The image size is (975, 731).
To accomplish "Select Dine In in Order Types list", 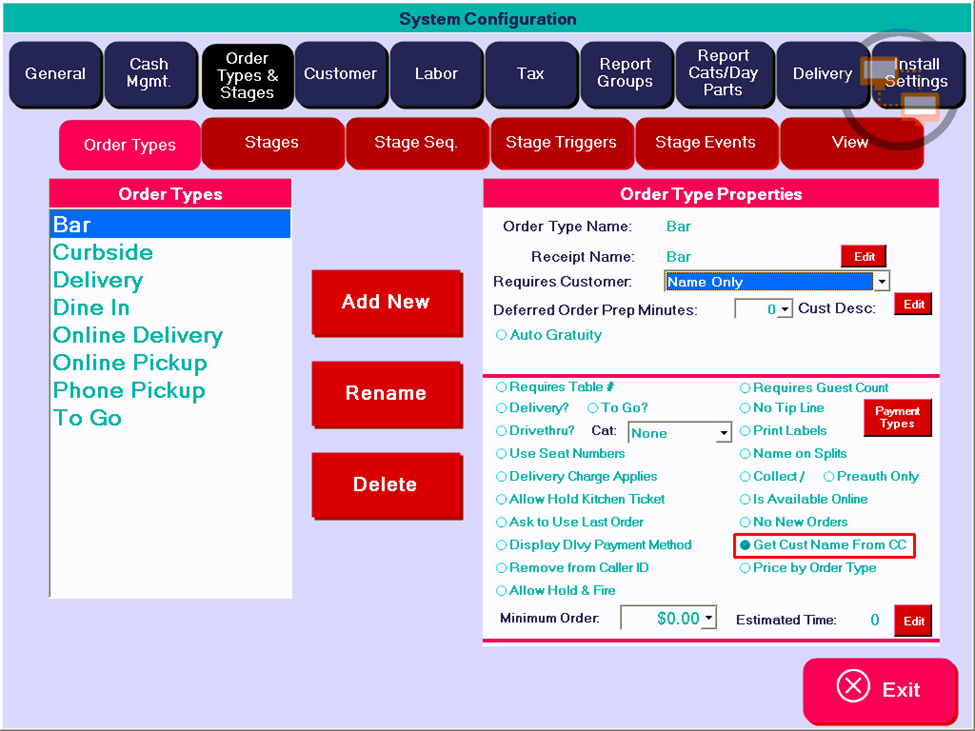I will 92,307.
